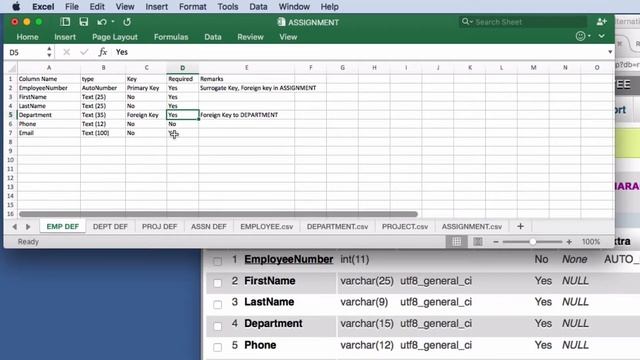Open the Window menu in menu bar
Screen dimensions: 640x360
[294, 7]
